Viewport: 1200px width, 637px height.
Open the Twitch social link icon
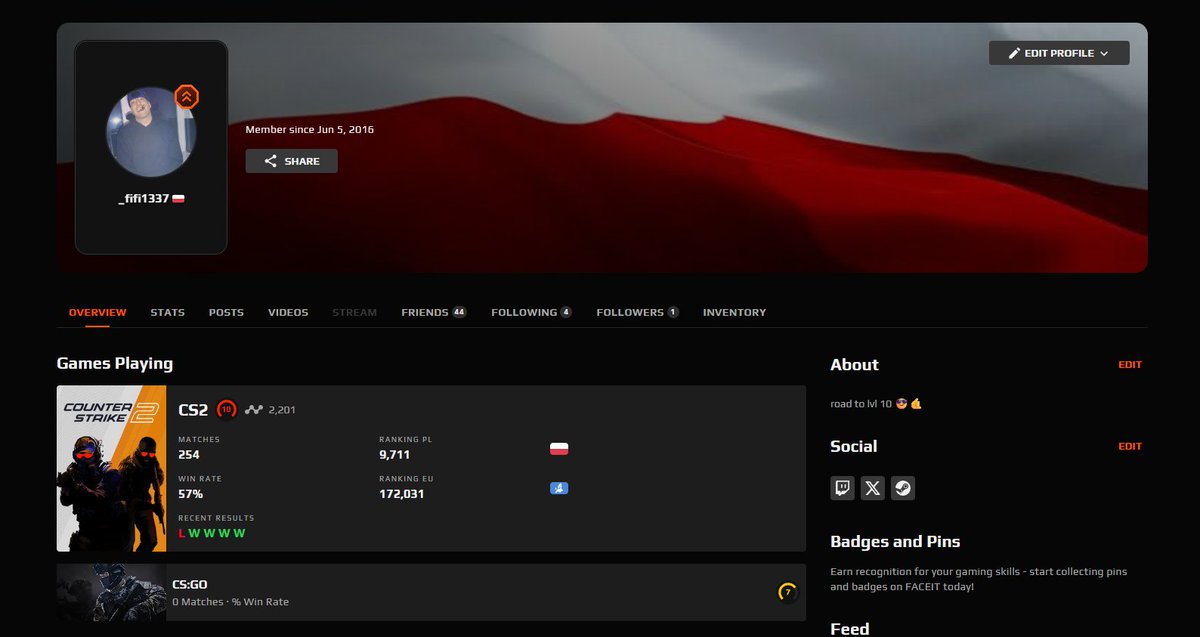coord(843,488)
